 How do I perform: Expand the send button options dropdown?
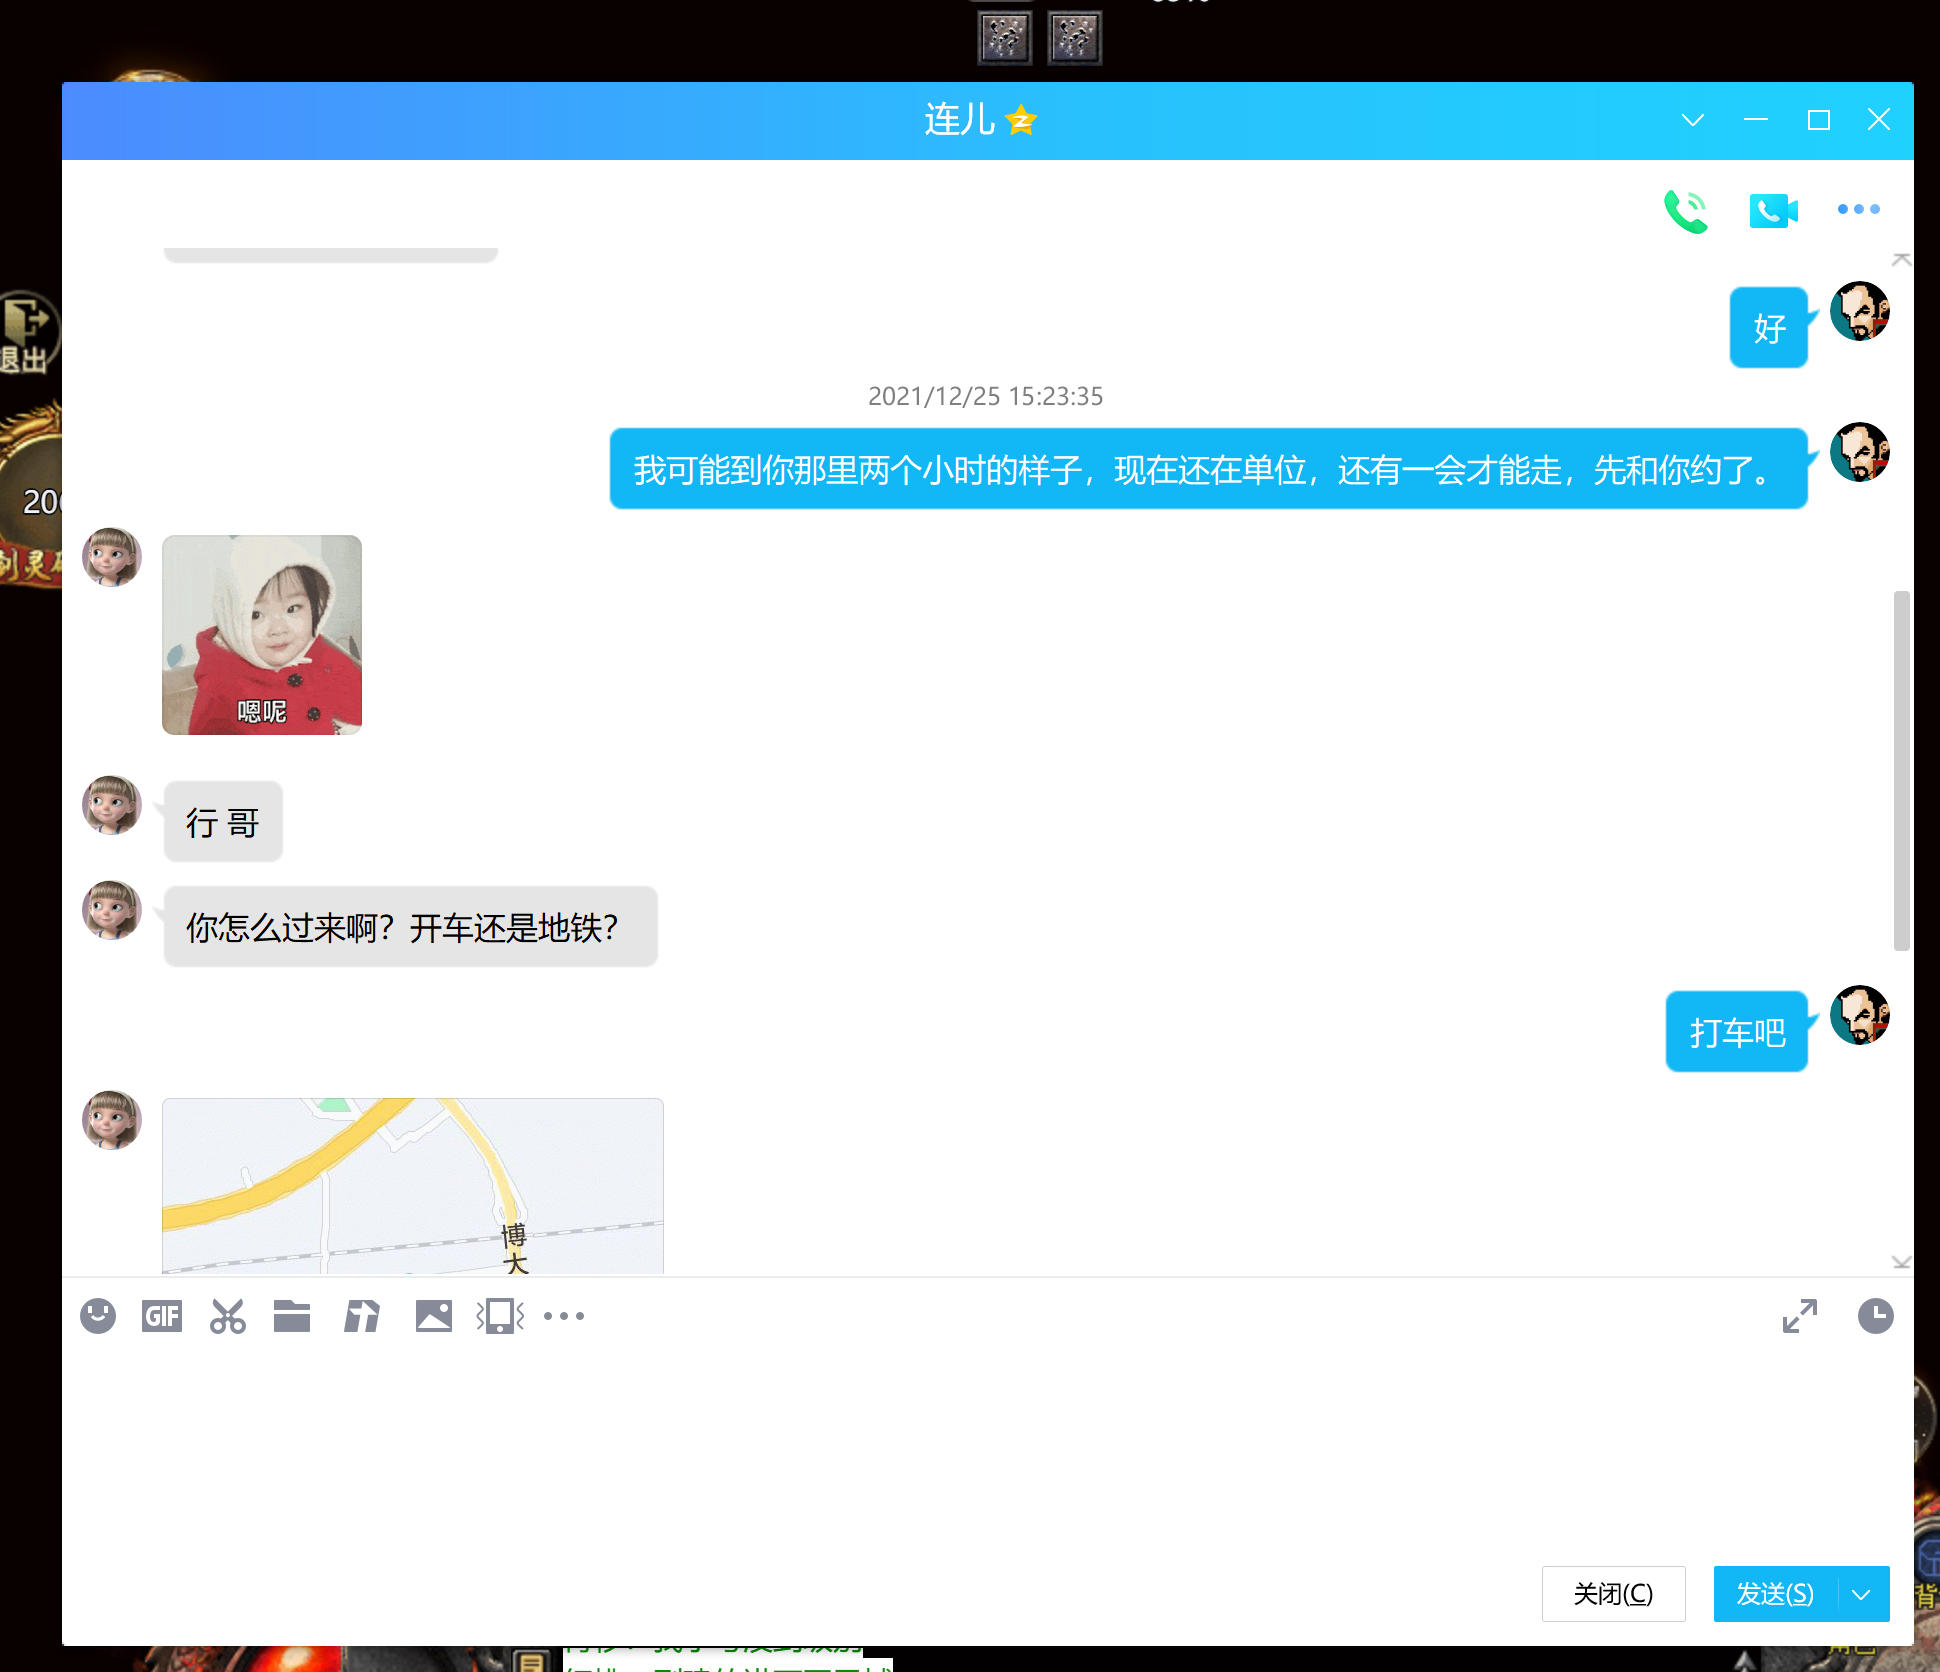click(x=1862, y=1594)
